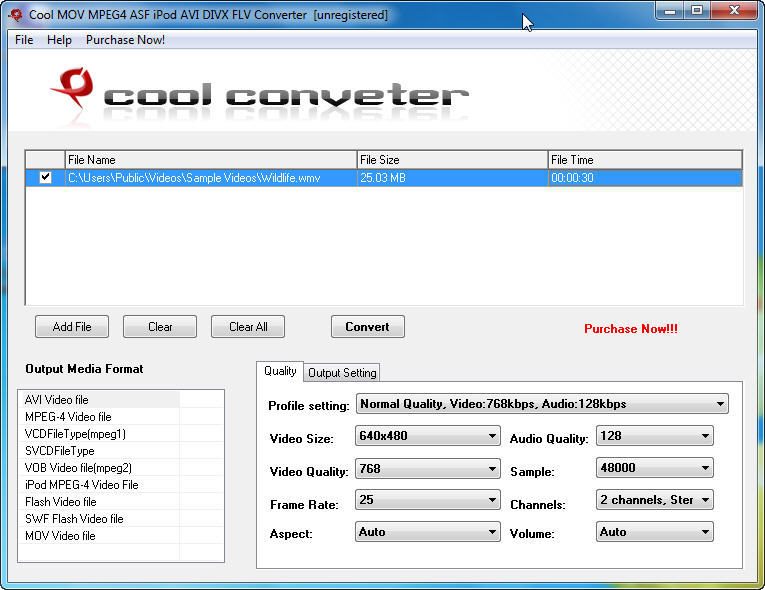Expand the Sample rate dropdown
The image size is (765, 590).
coord(654,468)
